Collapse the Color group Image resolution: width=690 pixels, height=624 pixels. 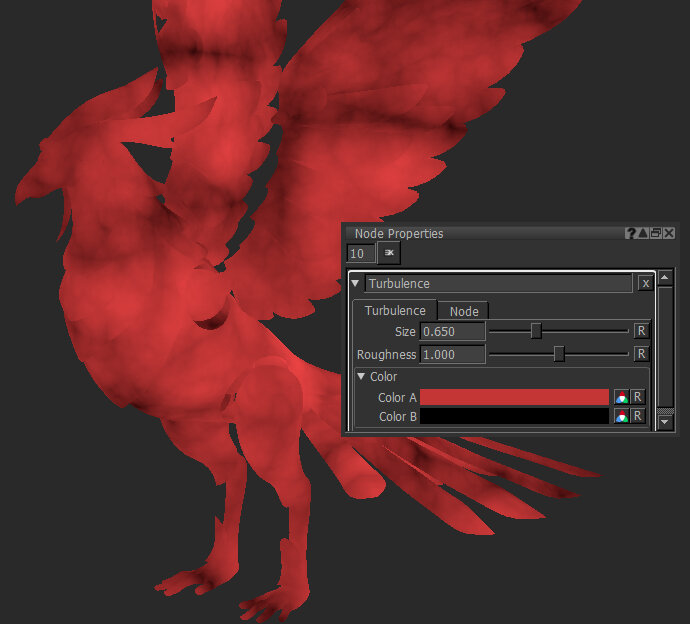click(x=361, y=377)
